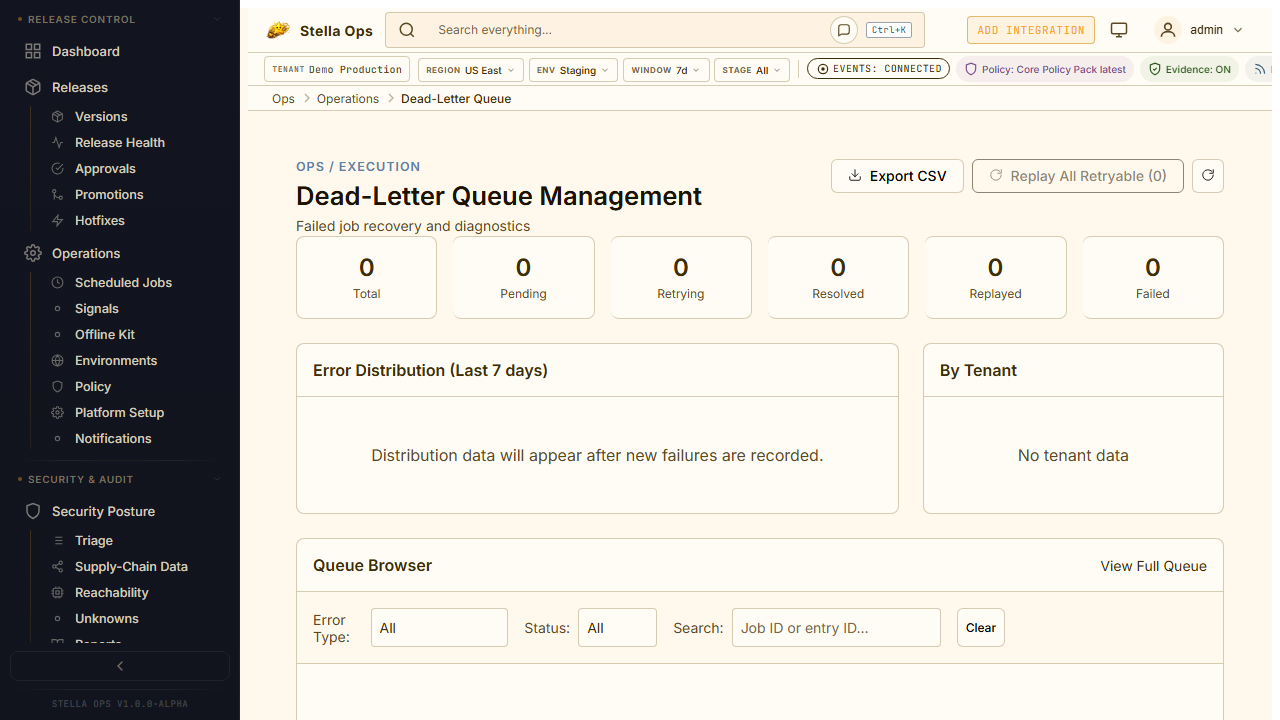Click the Job ID search field
Screen dimensions: 1280x720
(836, 628)
